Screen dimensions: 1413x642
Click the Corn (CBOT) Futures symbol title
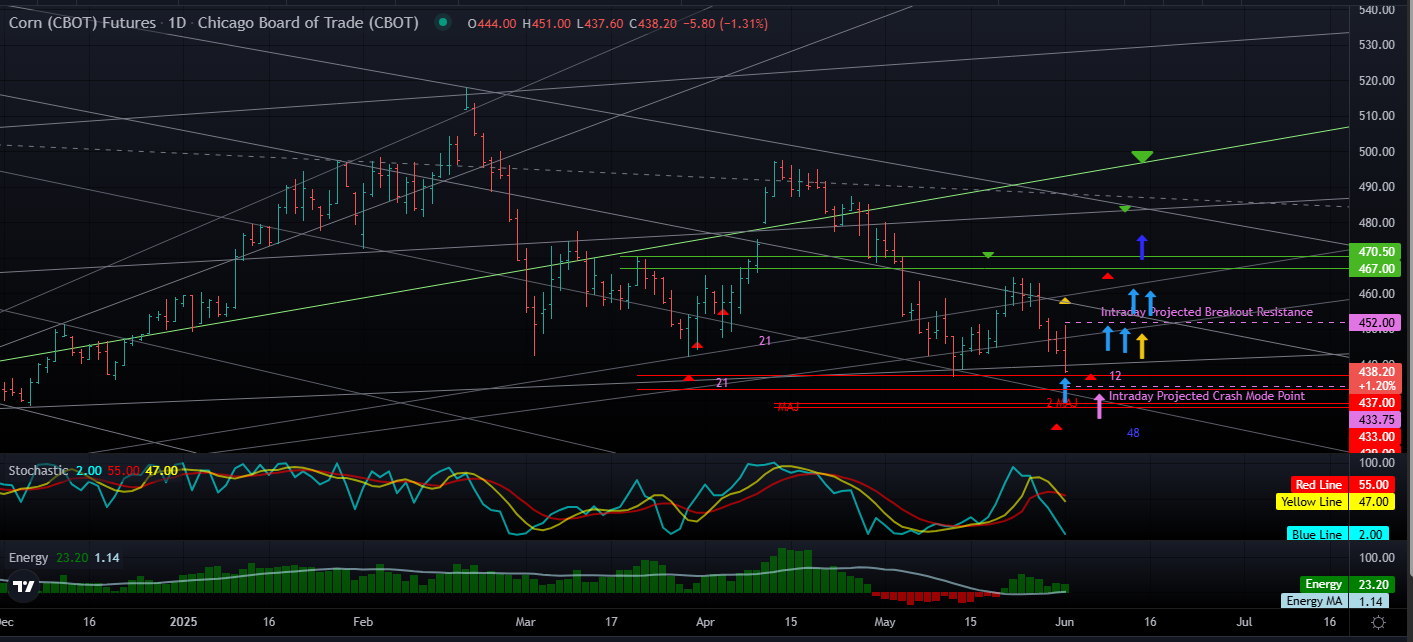click(x=82, y=23)
